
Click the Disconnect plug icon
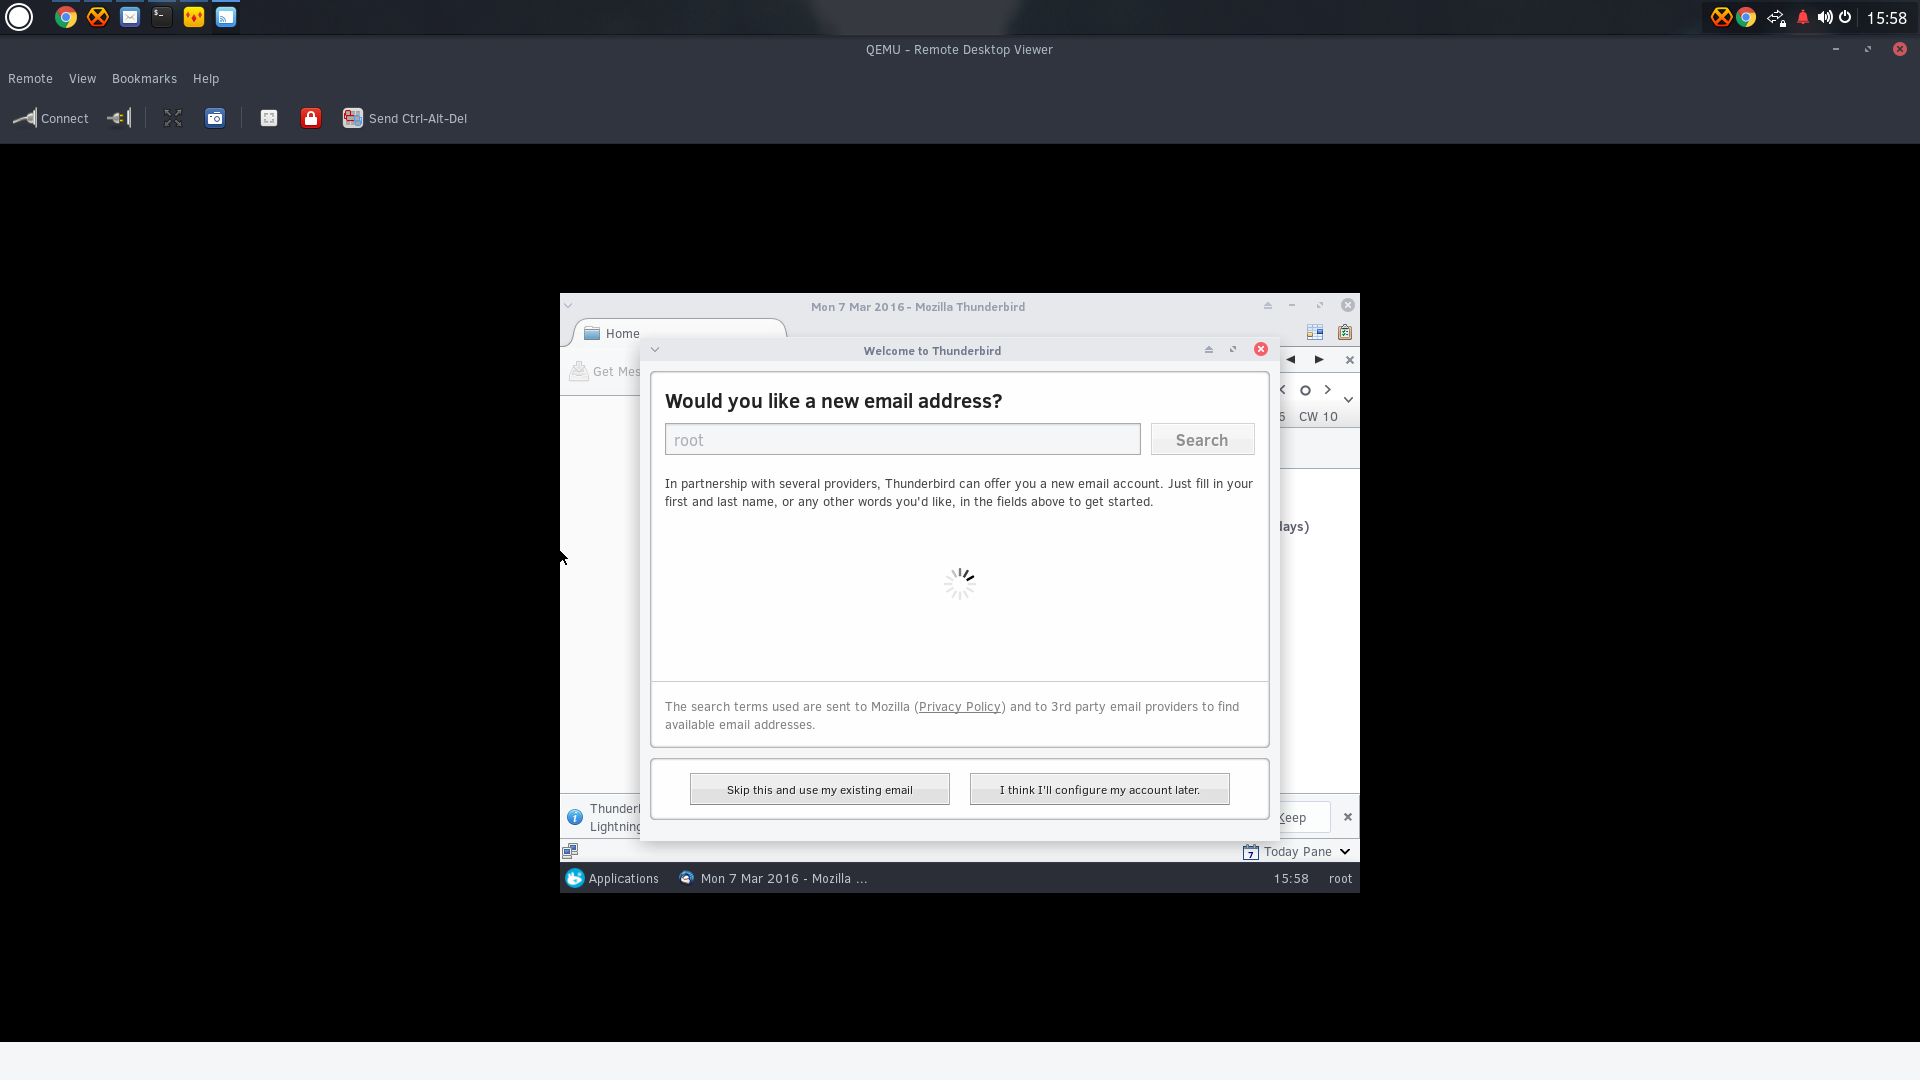click(119, 118)
